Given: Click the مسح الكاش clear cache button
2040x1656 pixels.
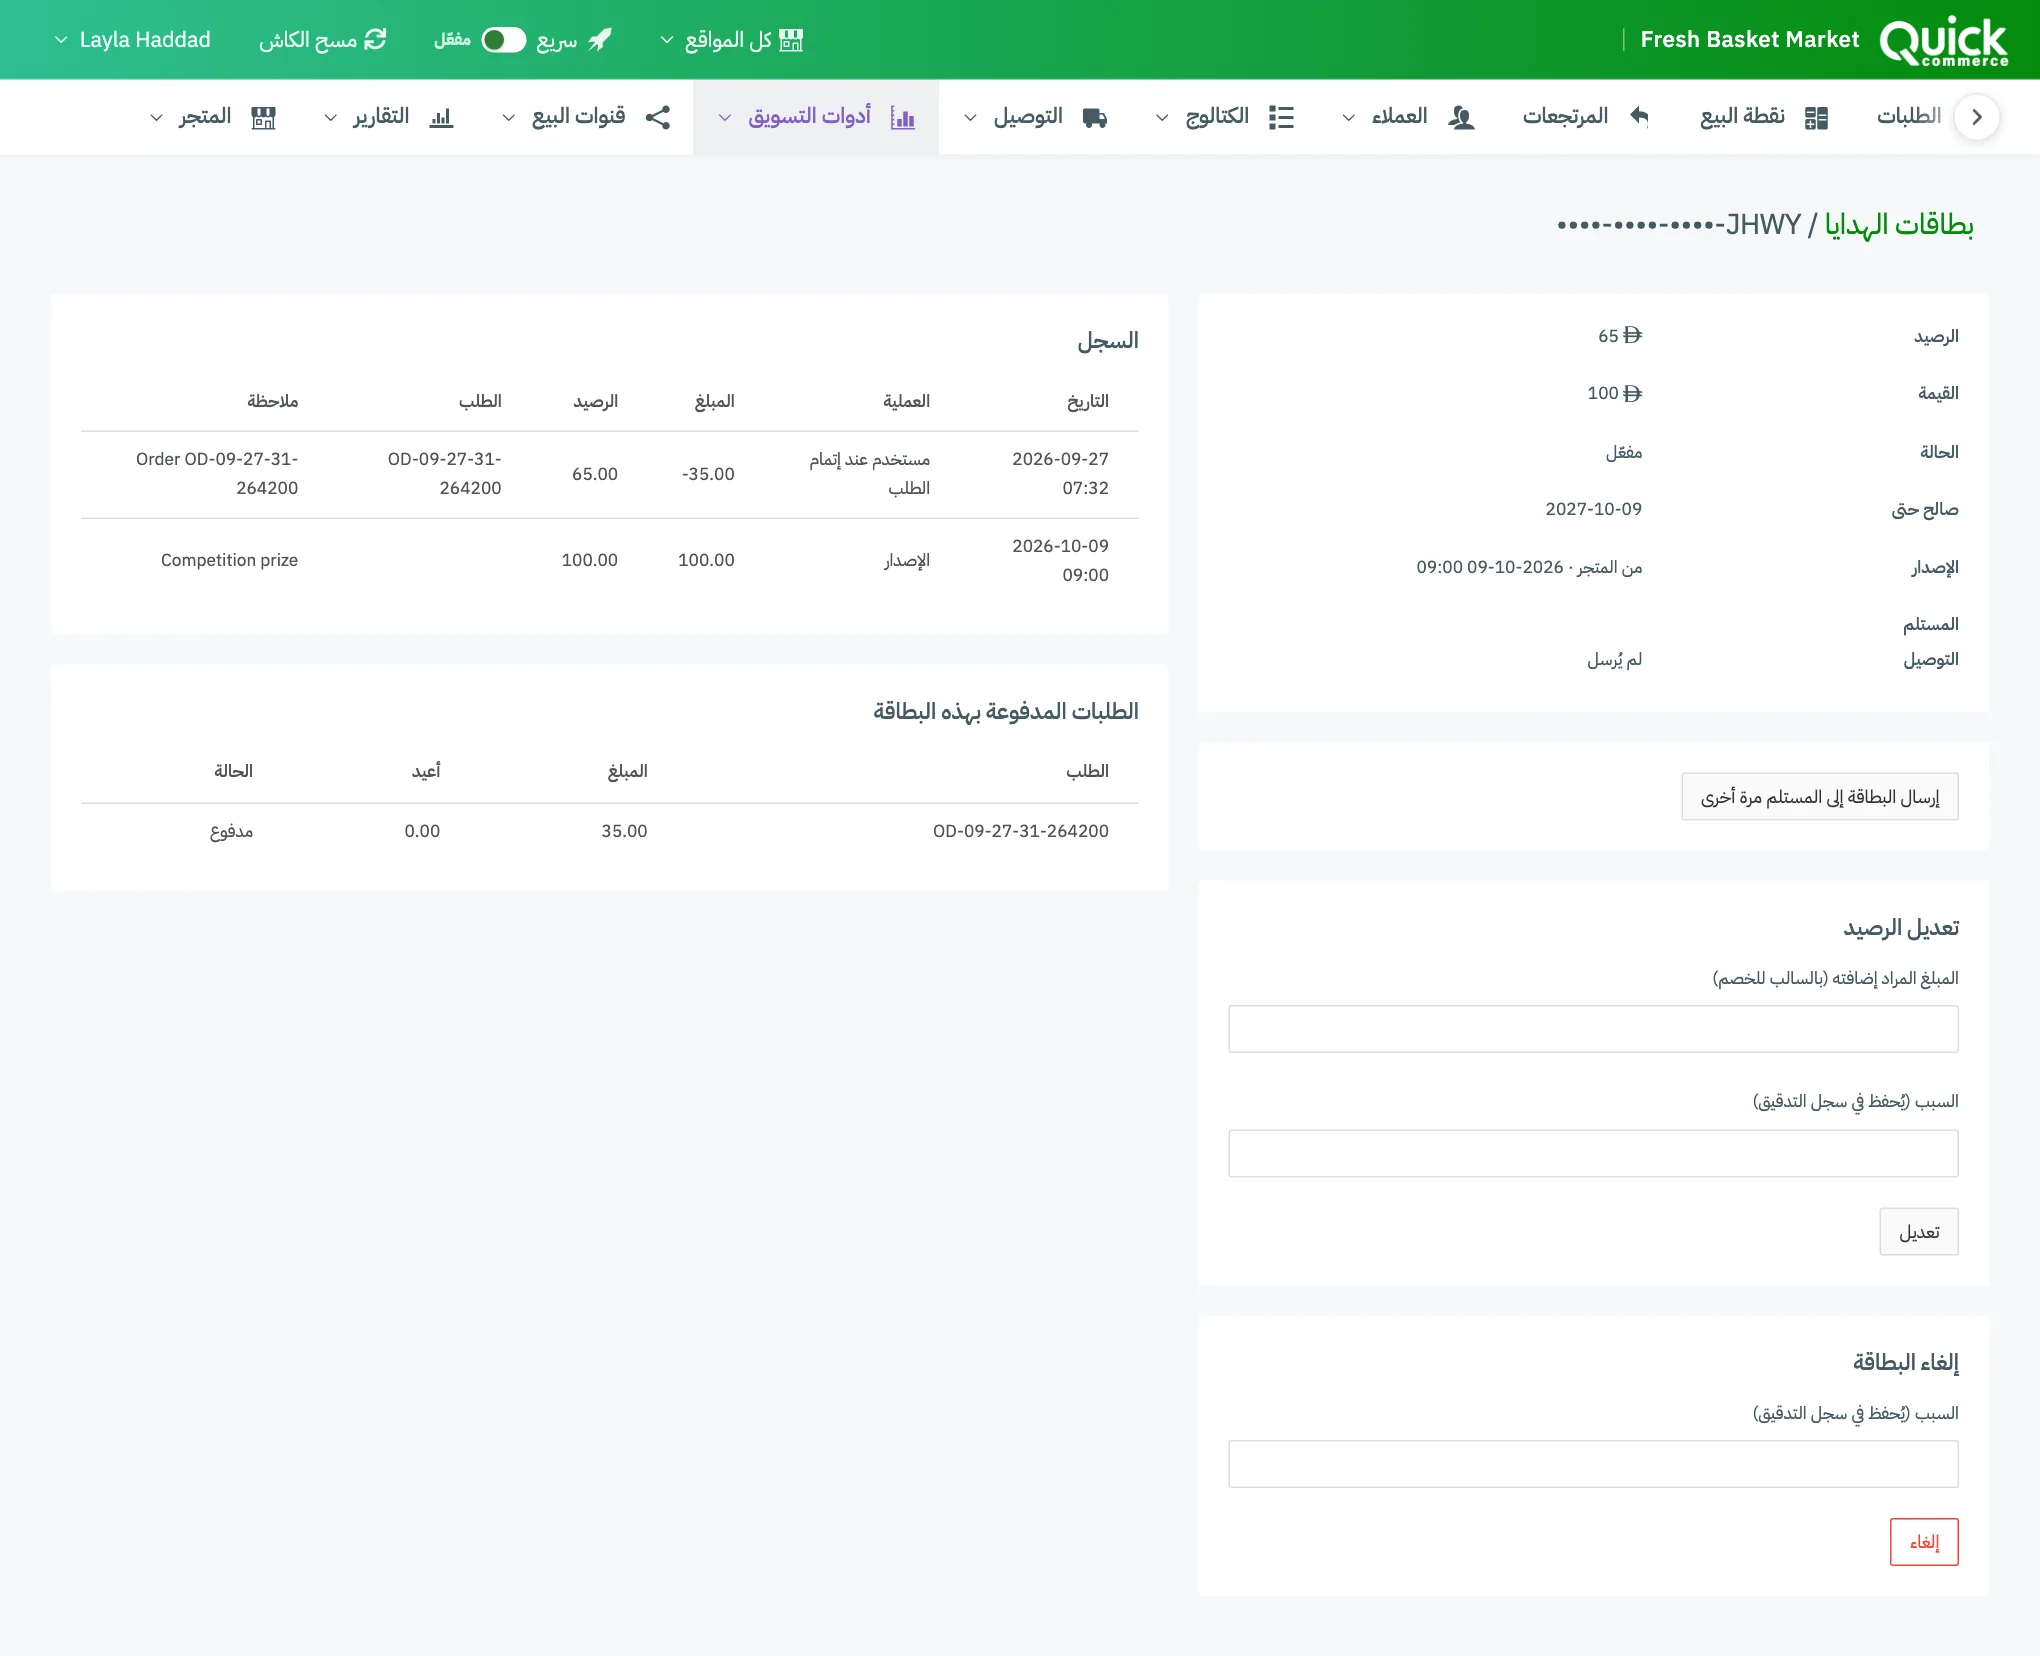Looking at the screenshot, I should [x=322, y=40].
